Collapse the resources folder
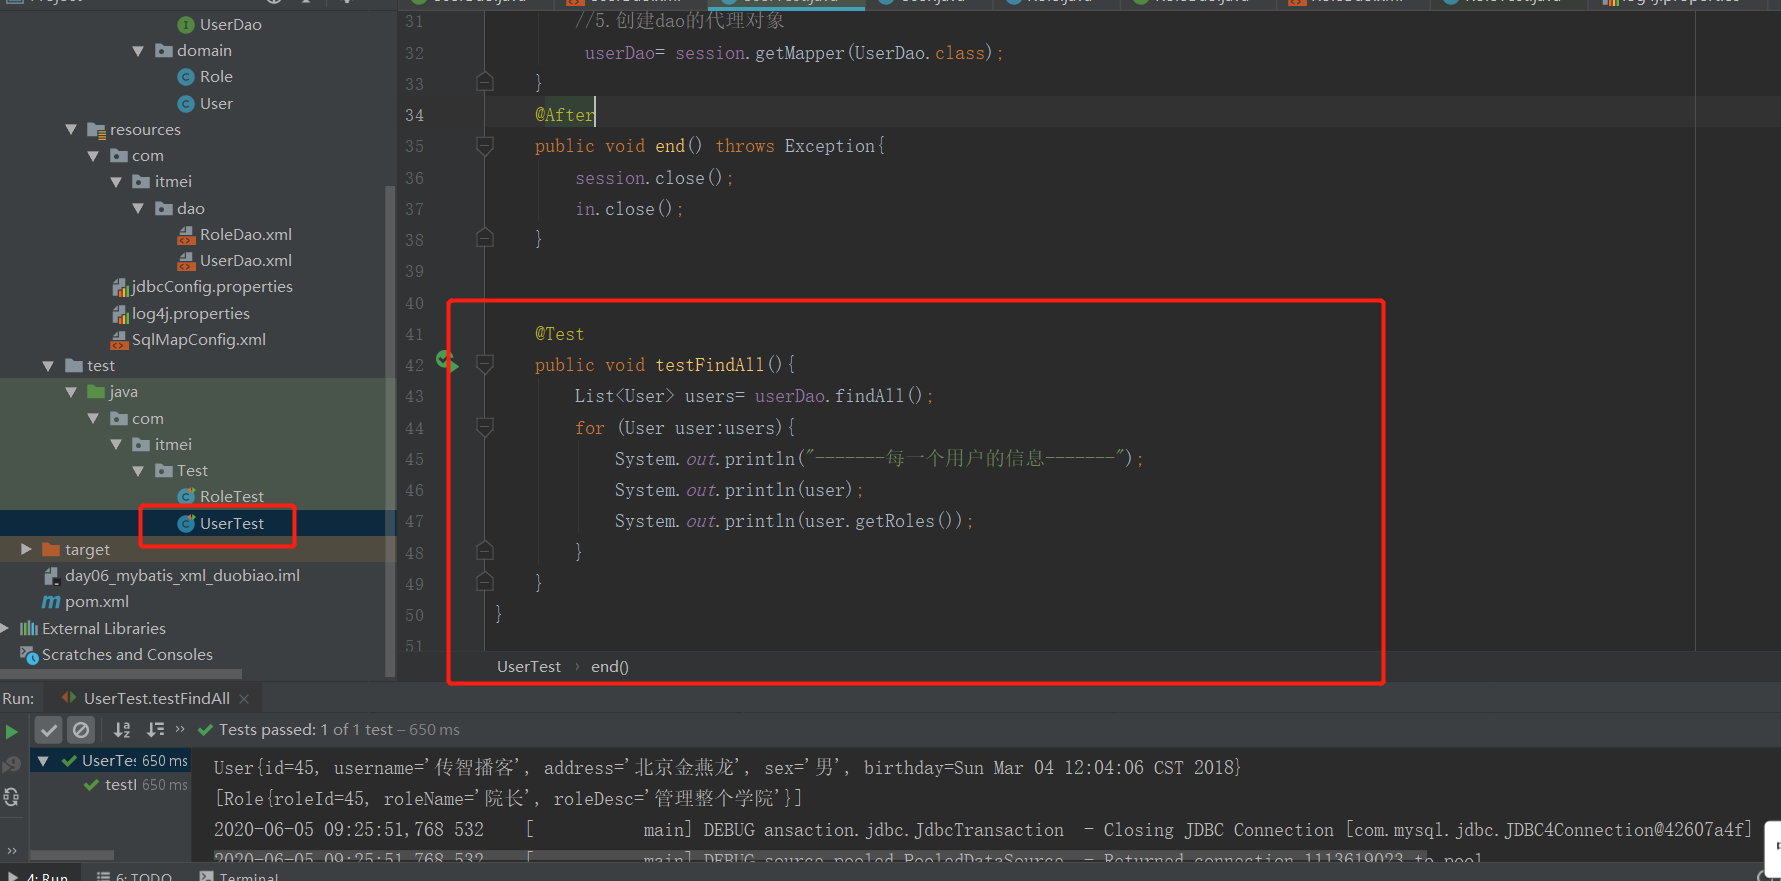 (x=71, y=130)
